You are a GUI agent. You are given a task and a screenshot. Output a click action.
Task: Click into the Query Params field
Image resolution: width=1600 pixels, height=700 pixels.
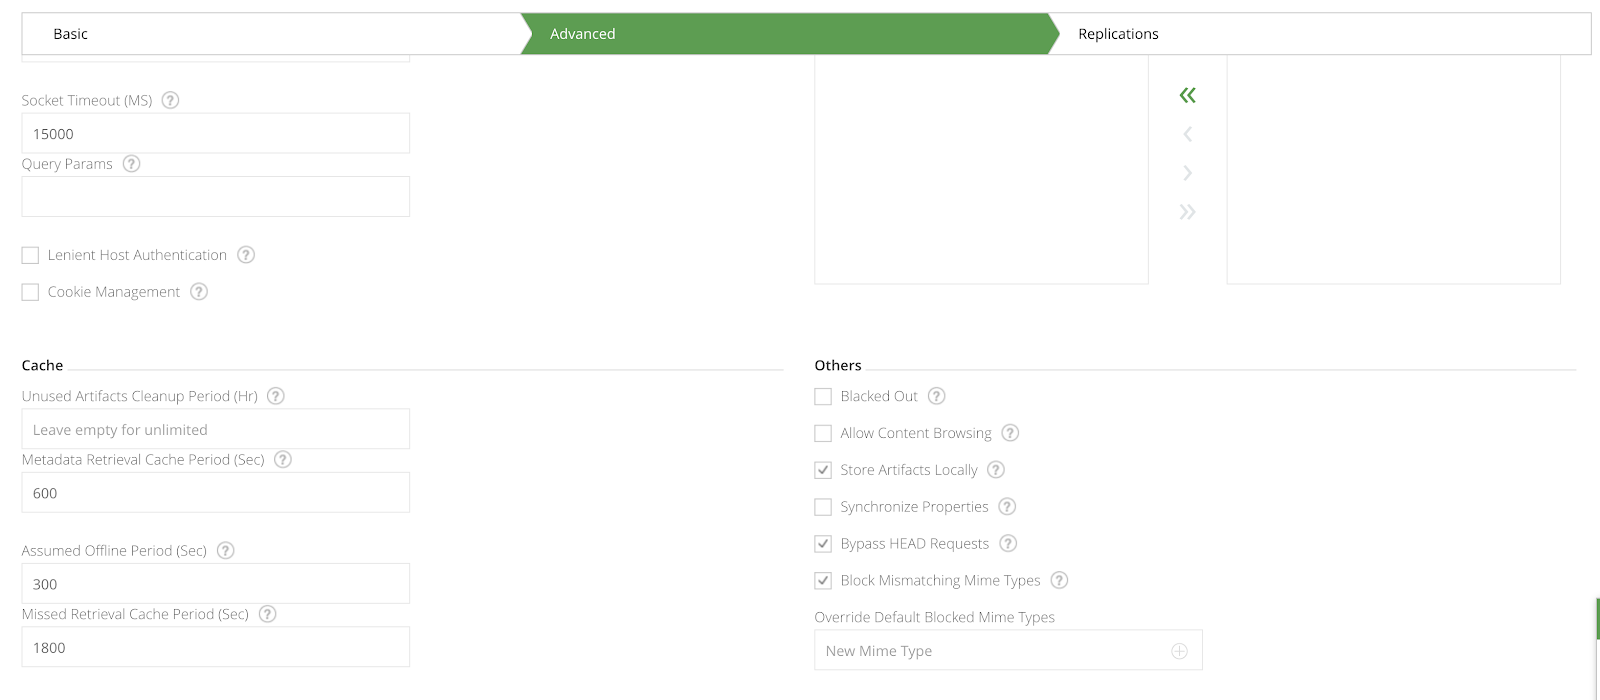pyautogui.click(x=216, y=197)
